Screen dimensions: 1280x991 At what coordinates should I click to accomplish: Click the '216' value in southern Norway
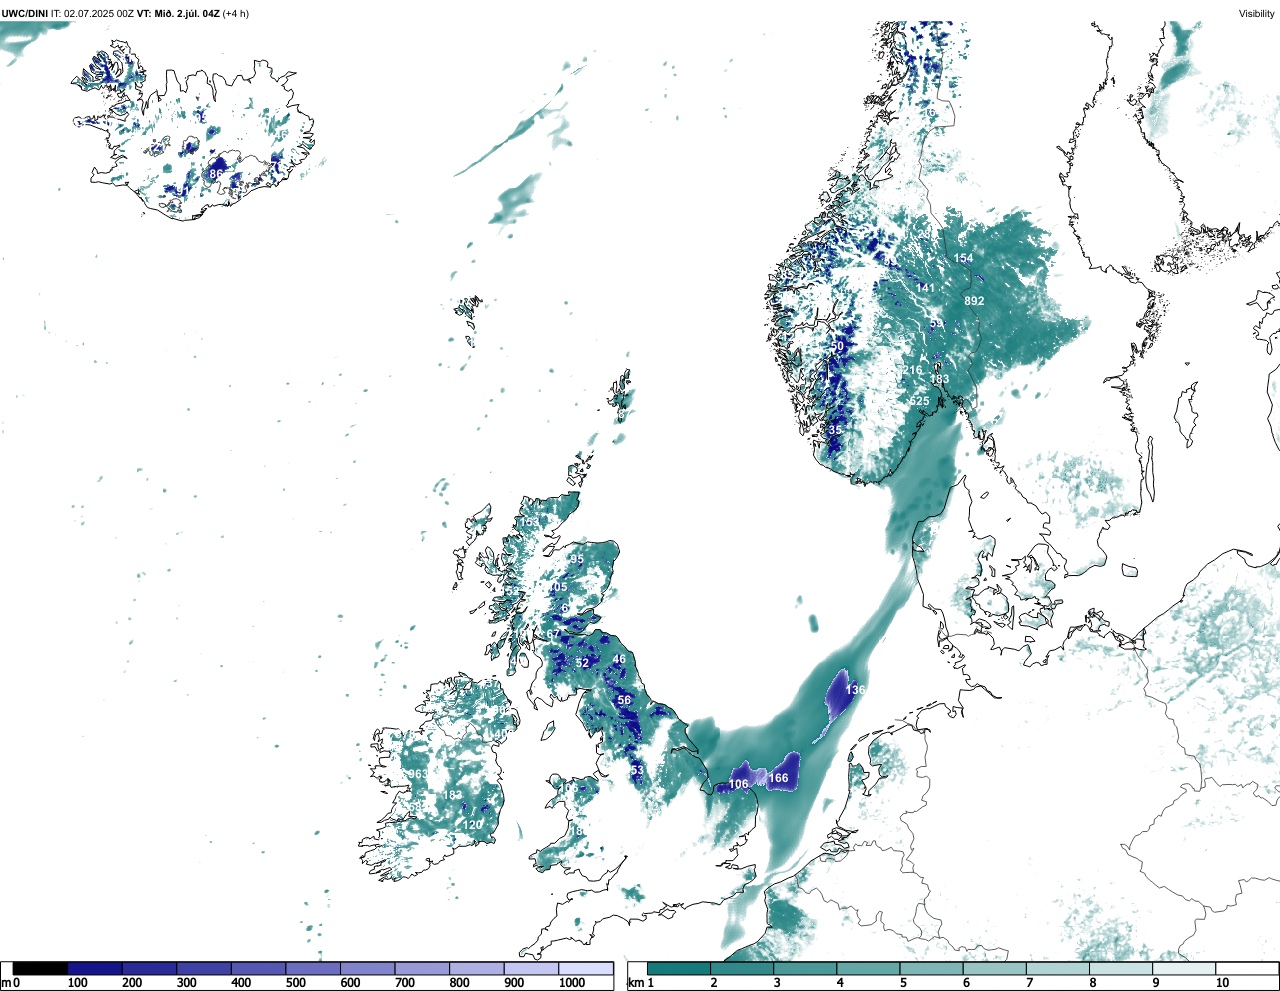tap(913, 370)
